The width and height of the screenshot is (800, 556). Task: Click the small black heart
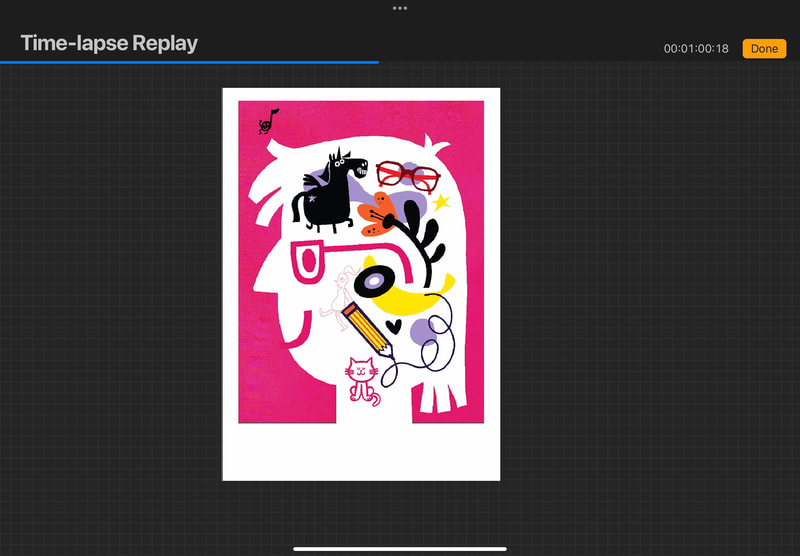coord(395,325)
